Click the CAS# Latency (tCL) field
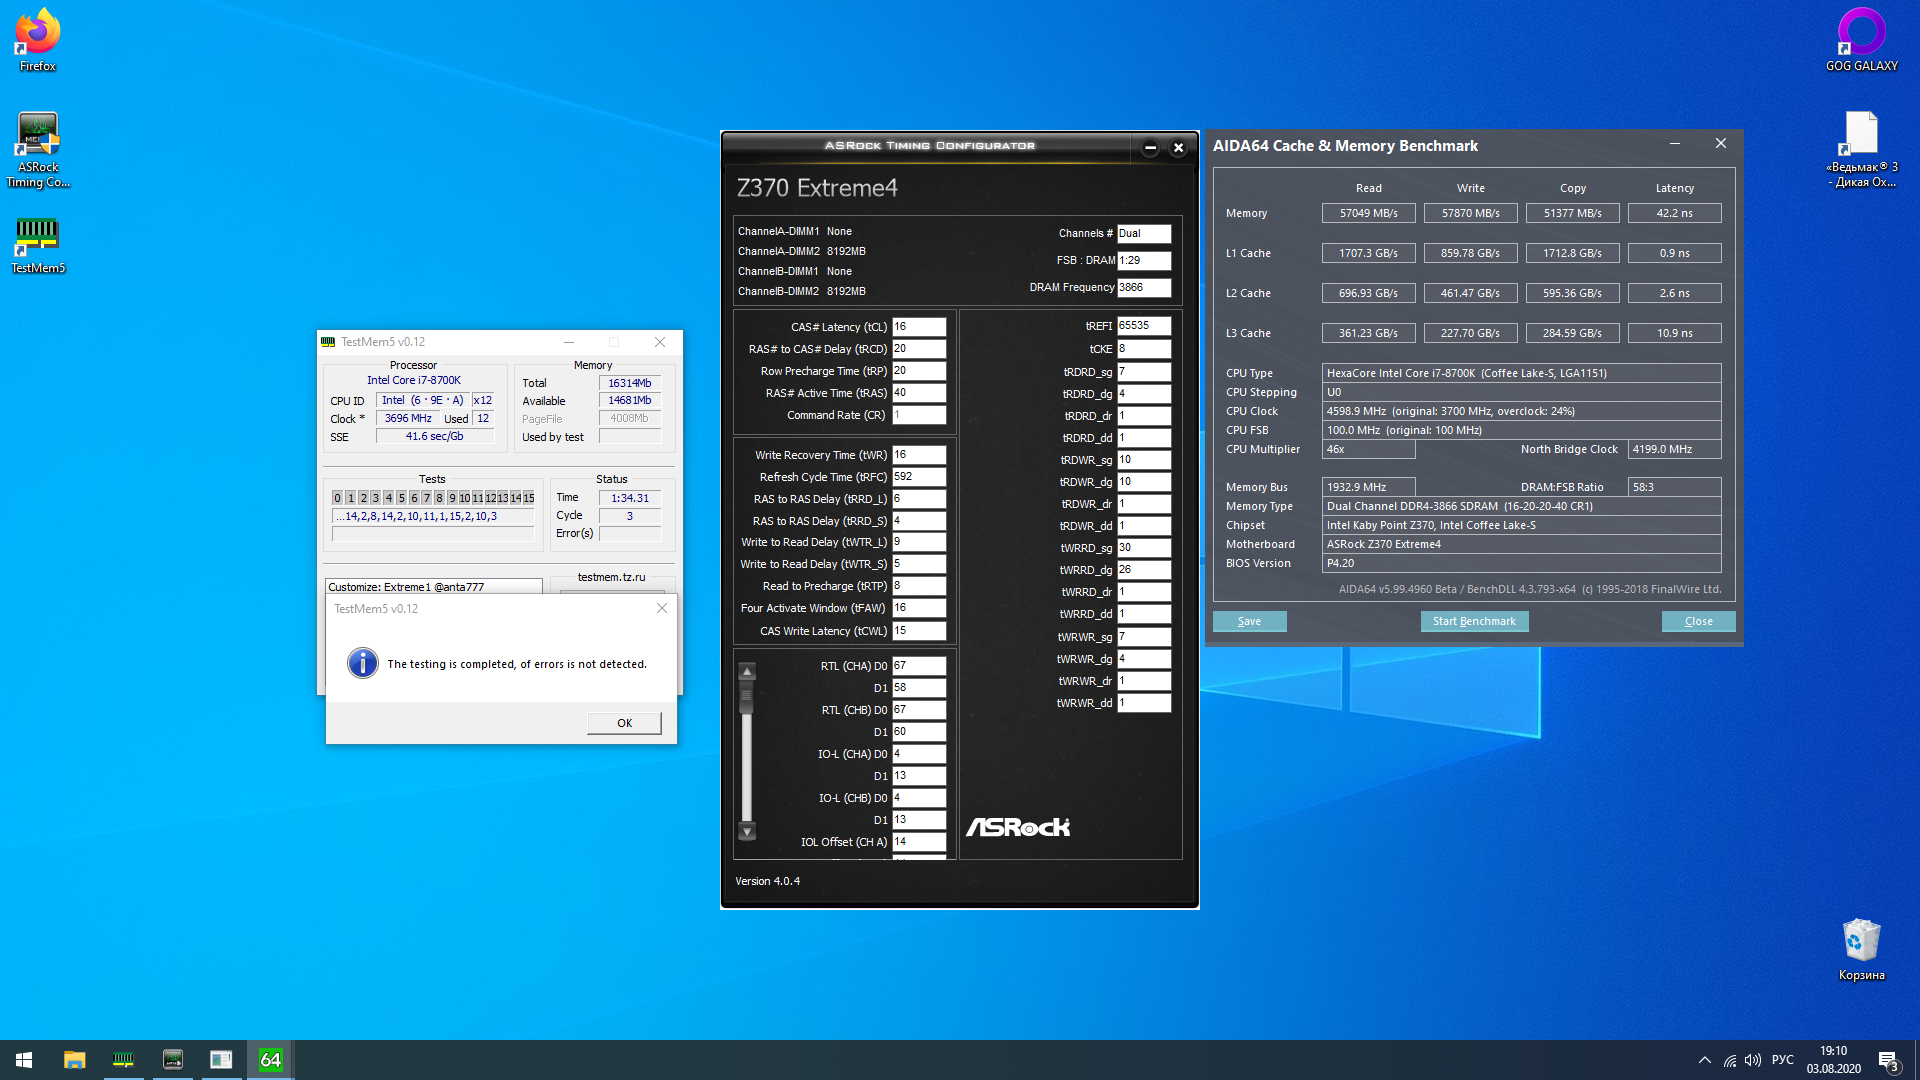 (x=918, y=327)
